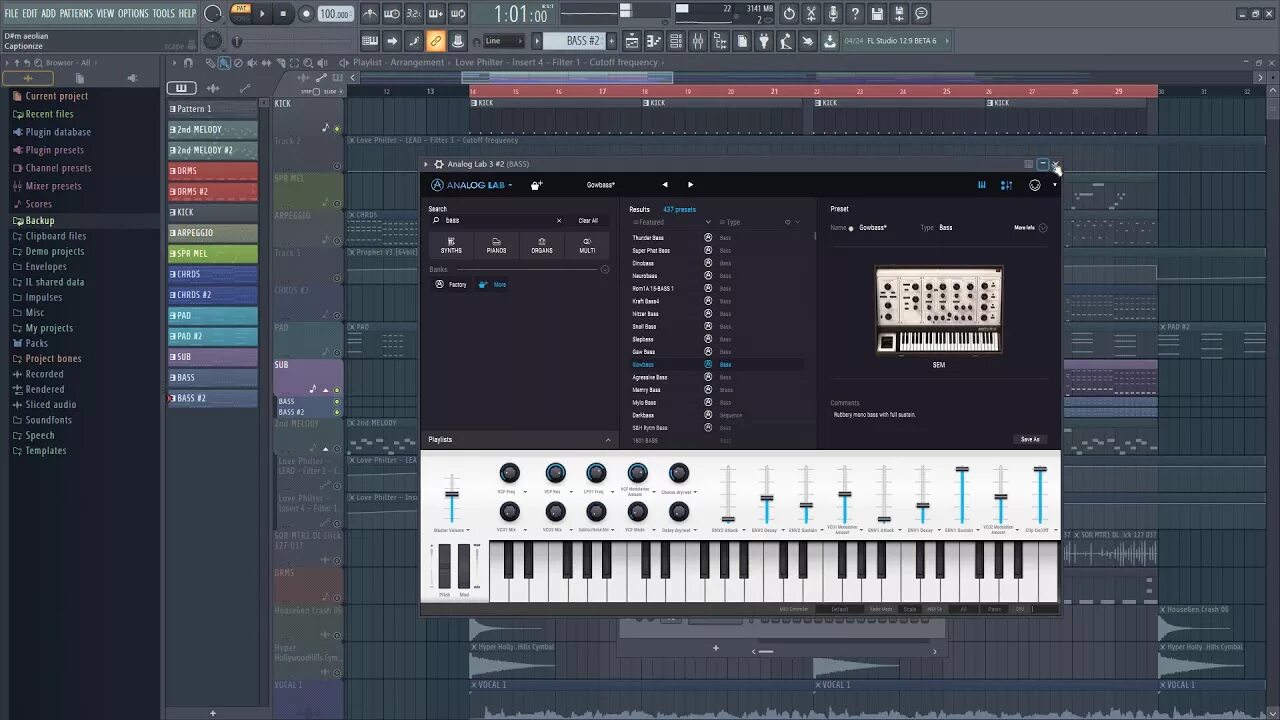Select the ORGANS filter in Analog Lab
The height and width of the screenshot is (720, 1280).
pyautogui.click(x=542, y=246)
